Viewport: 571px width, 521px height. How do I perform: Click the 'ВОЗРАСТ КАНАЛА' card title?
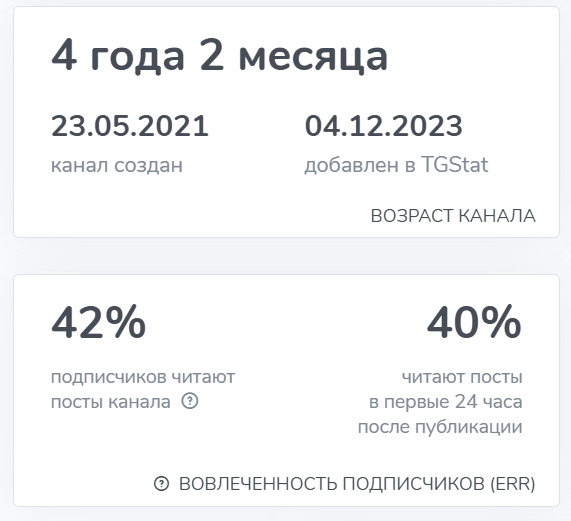pyautogui.click(x=453, y=216)
